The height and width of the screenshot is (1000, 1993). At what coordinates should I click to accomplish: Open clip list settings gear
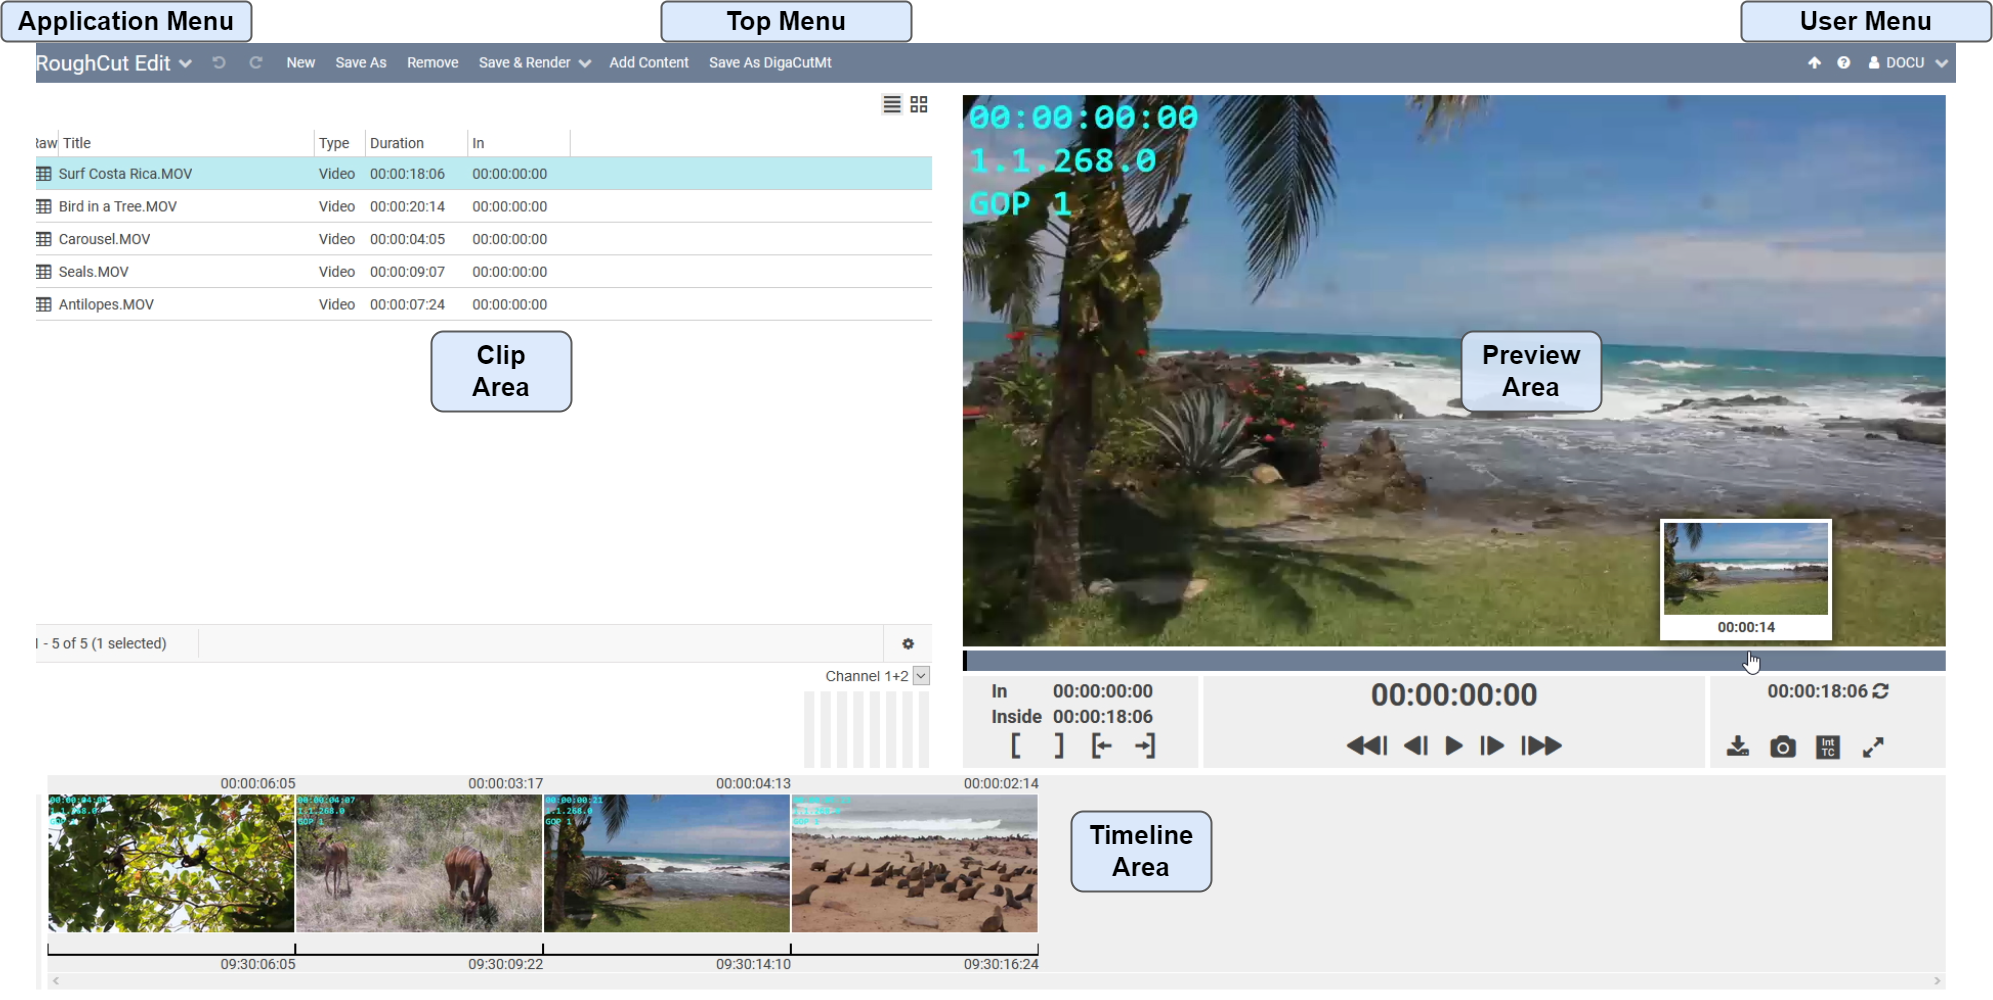(x=908, y=644)
